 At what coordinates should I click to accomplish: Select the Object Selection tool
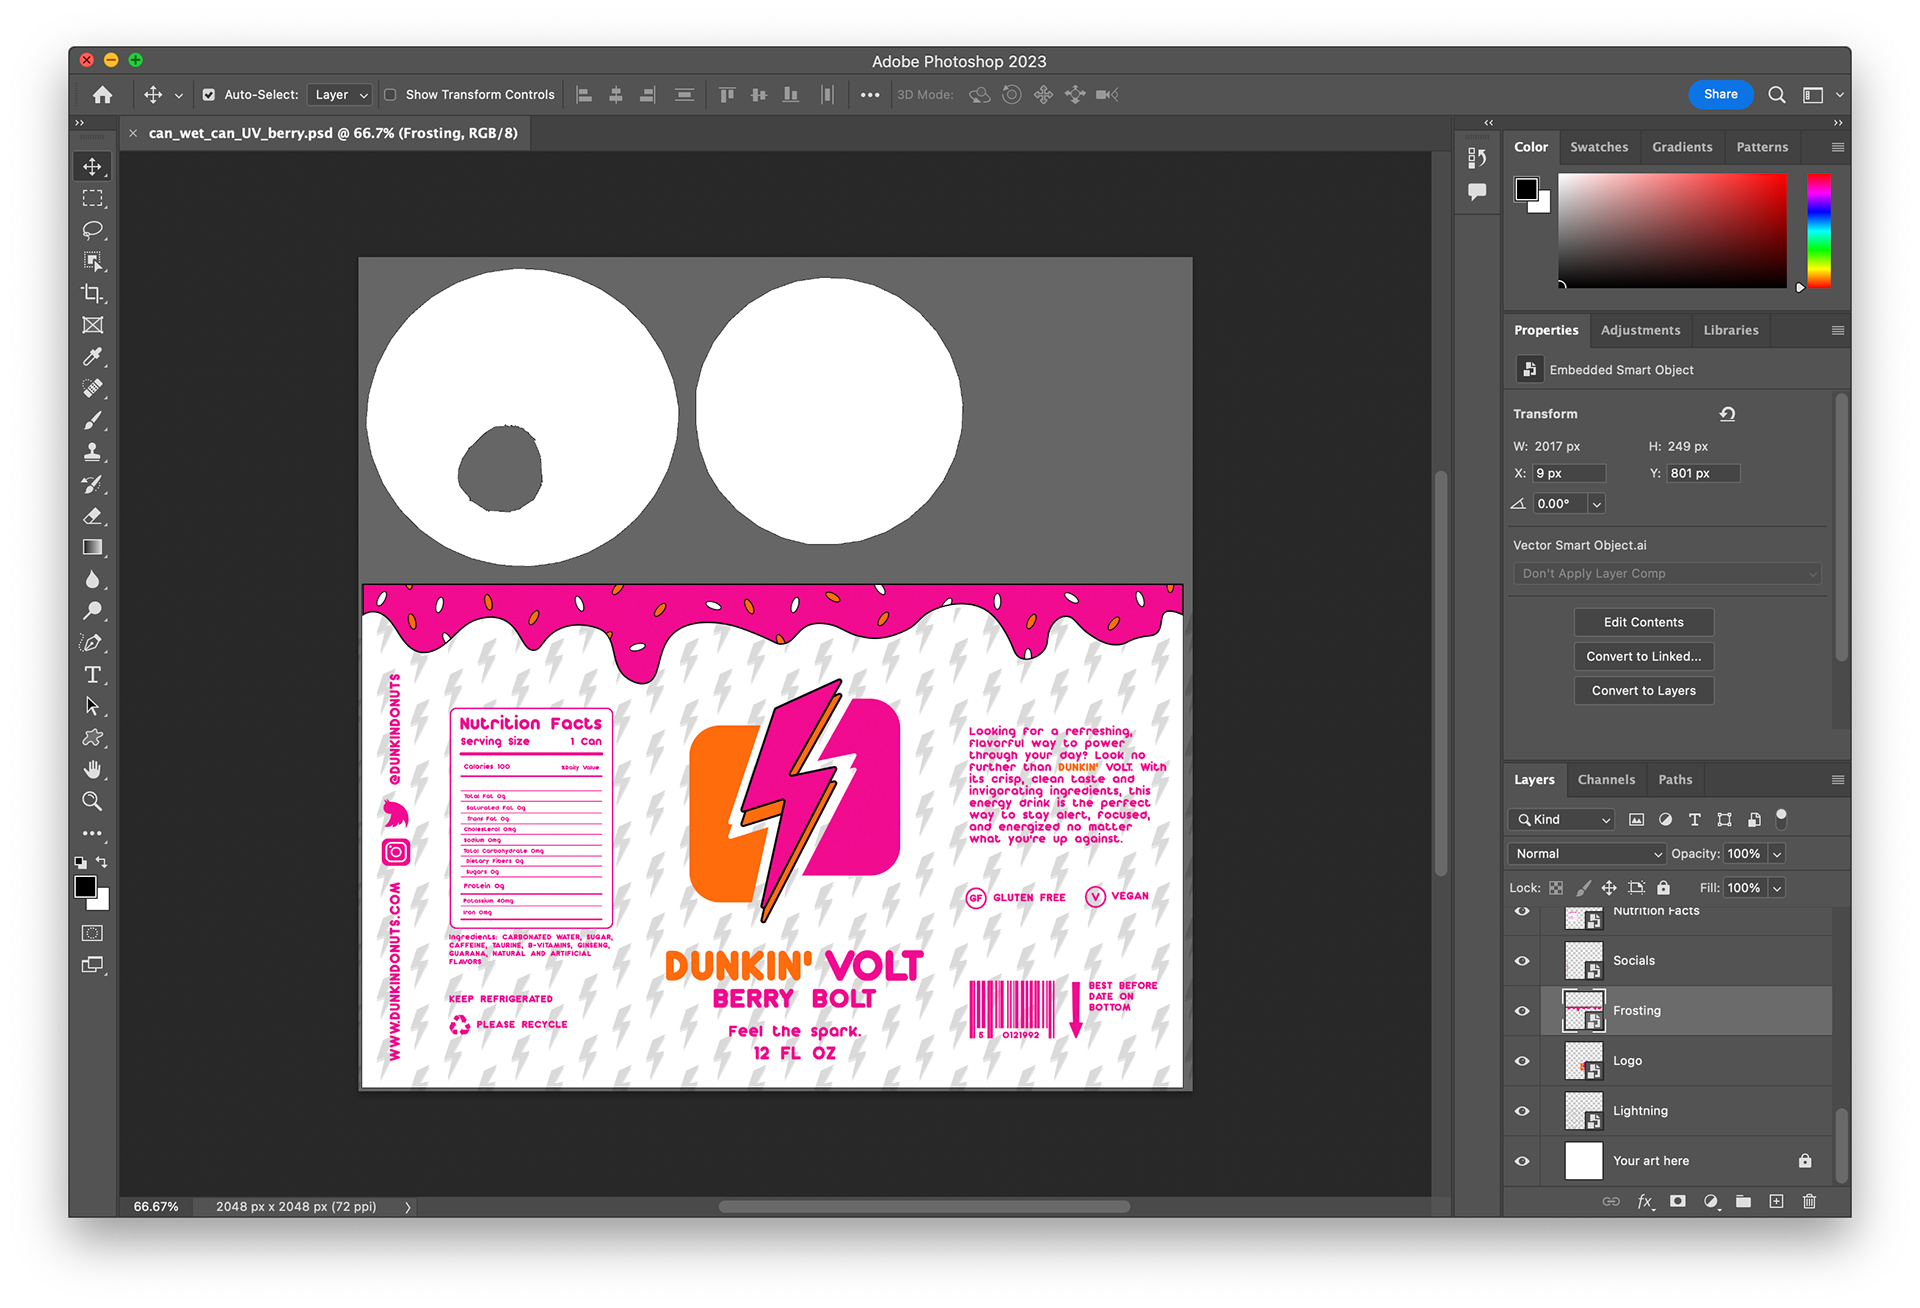coord(92,262)
